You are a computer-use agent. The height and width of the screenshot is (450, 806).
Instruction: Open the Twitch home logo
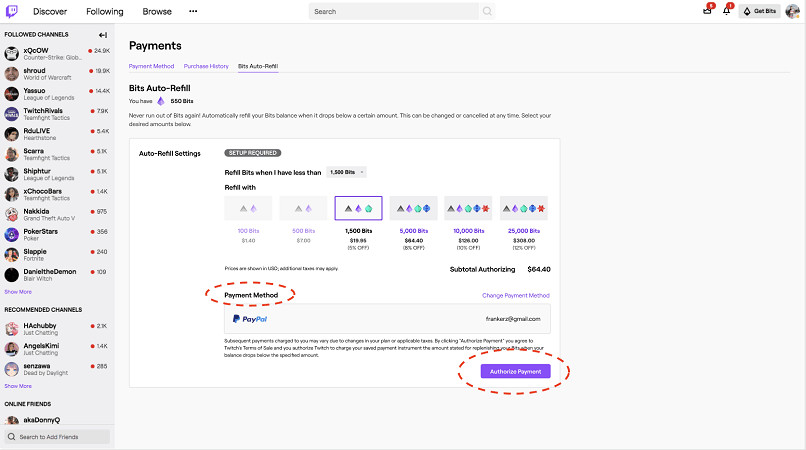11,11
